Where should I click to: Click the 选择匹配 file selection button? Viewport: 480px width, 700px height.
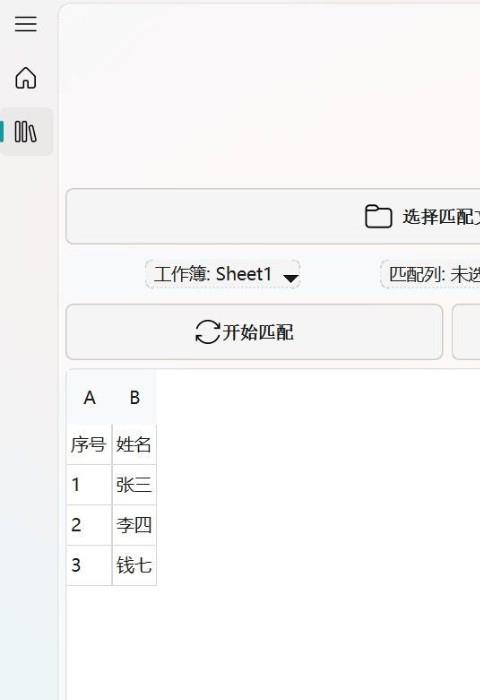point(273,217)
